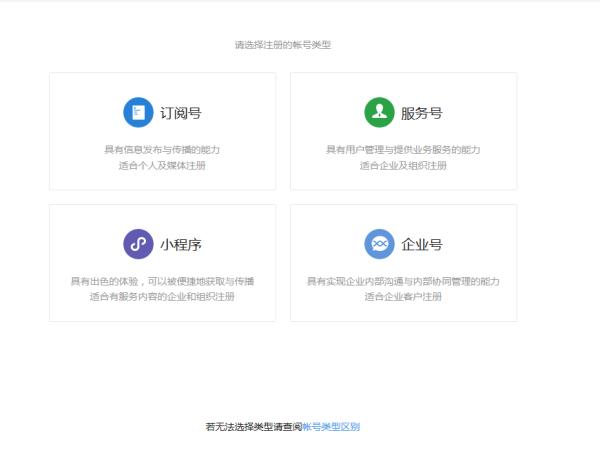Open the 帐号类型区别 link

[x=331, y=427]
